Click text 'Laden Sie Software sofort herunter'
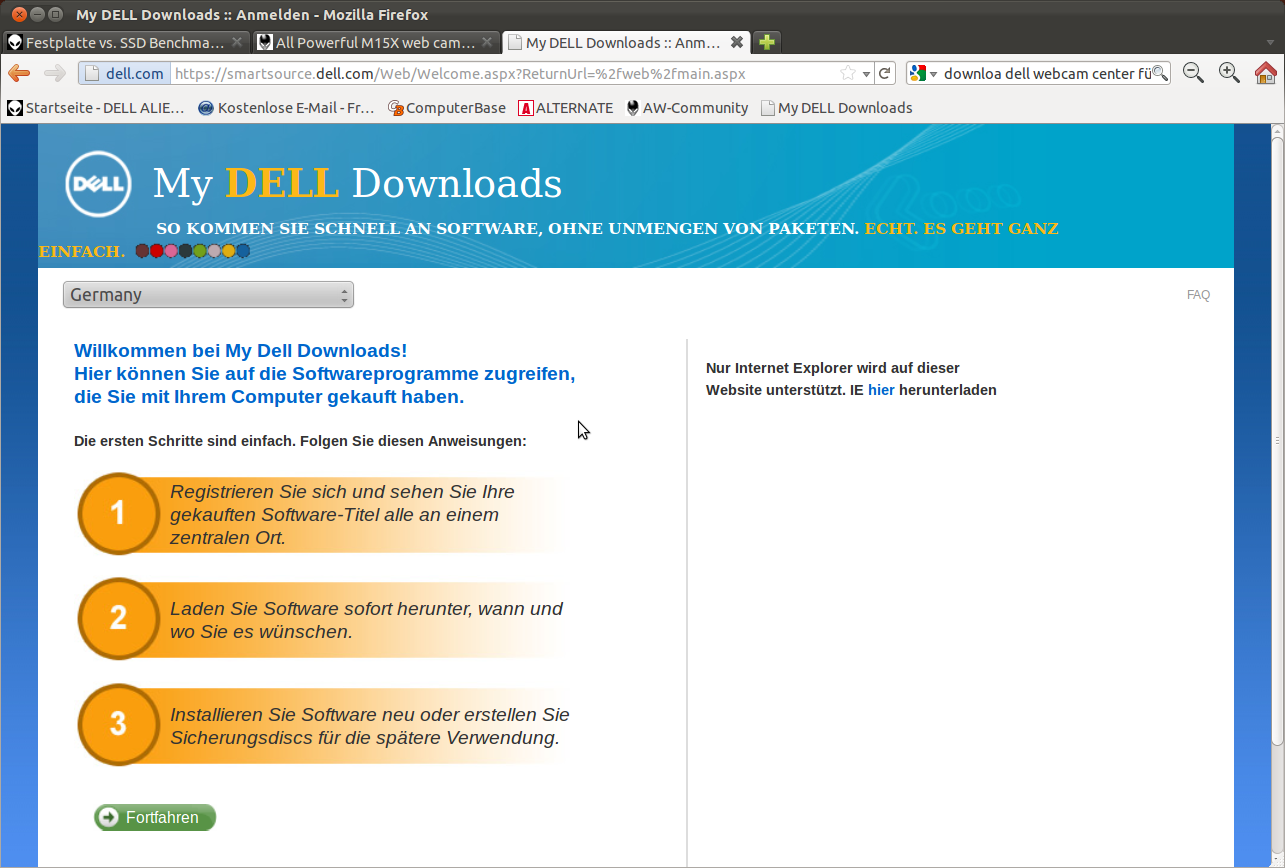Viewport: 1285px width, 868px height. coord(321,608)
